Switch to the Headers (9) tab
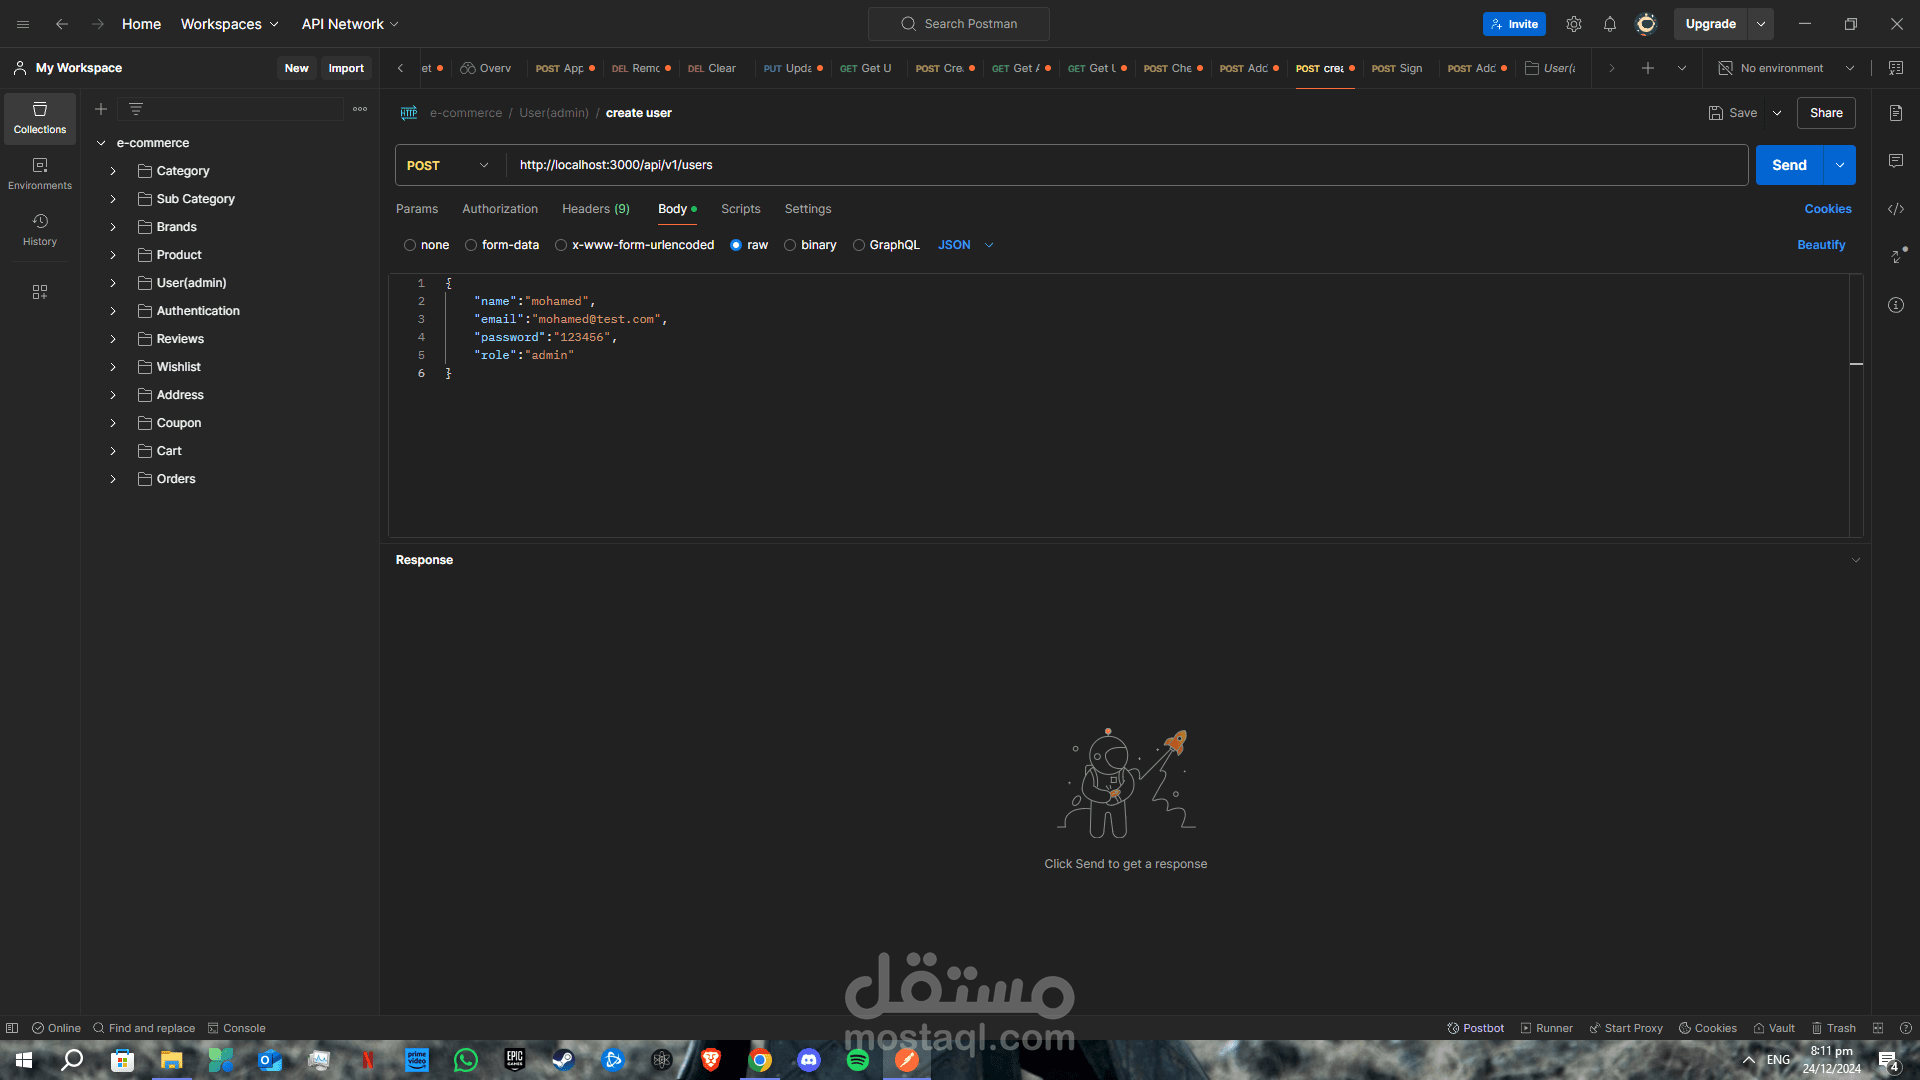 (x=596, y=209)
